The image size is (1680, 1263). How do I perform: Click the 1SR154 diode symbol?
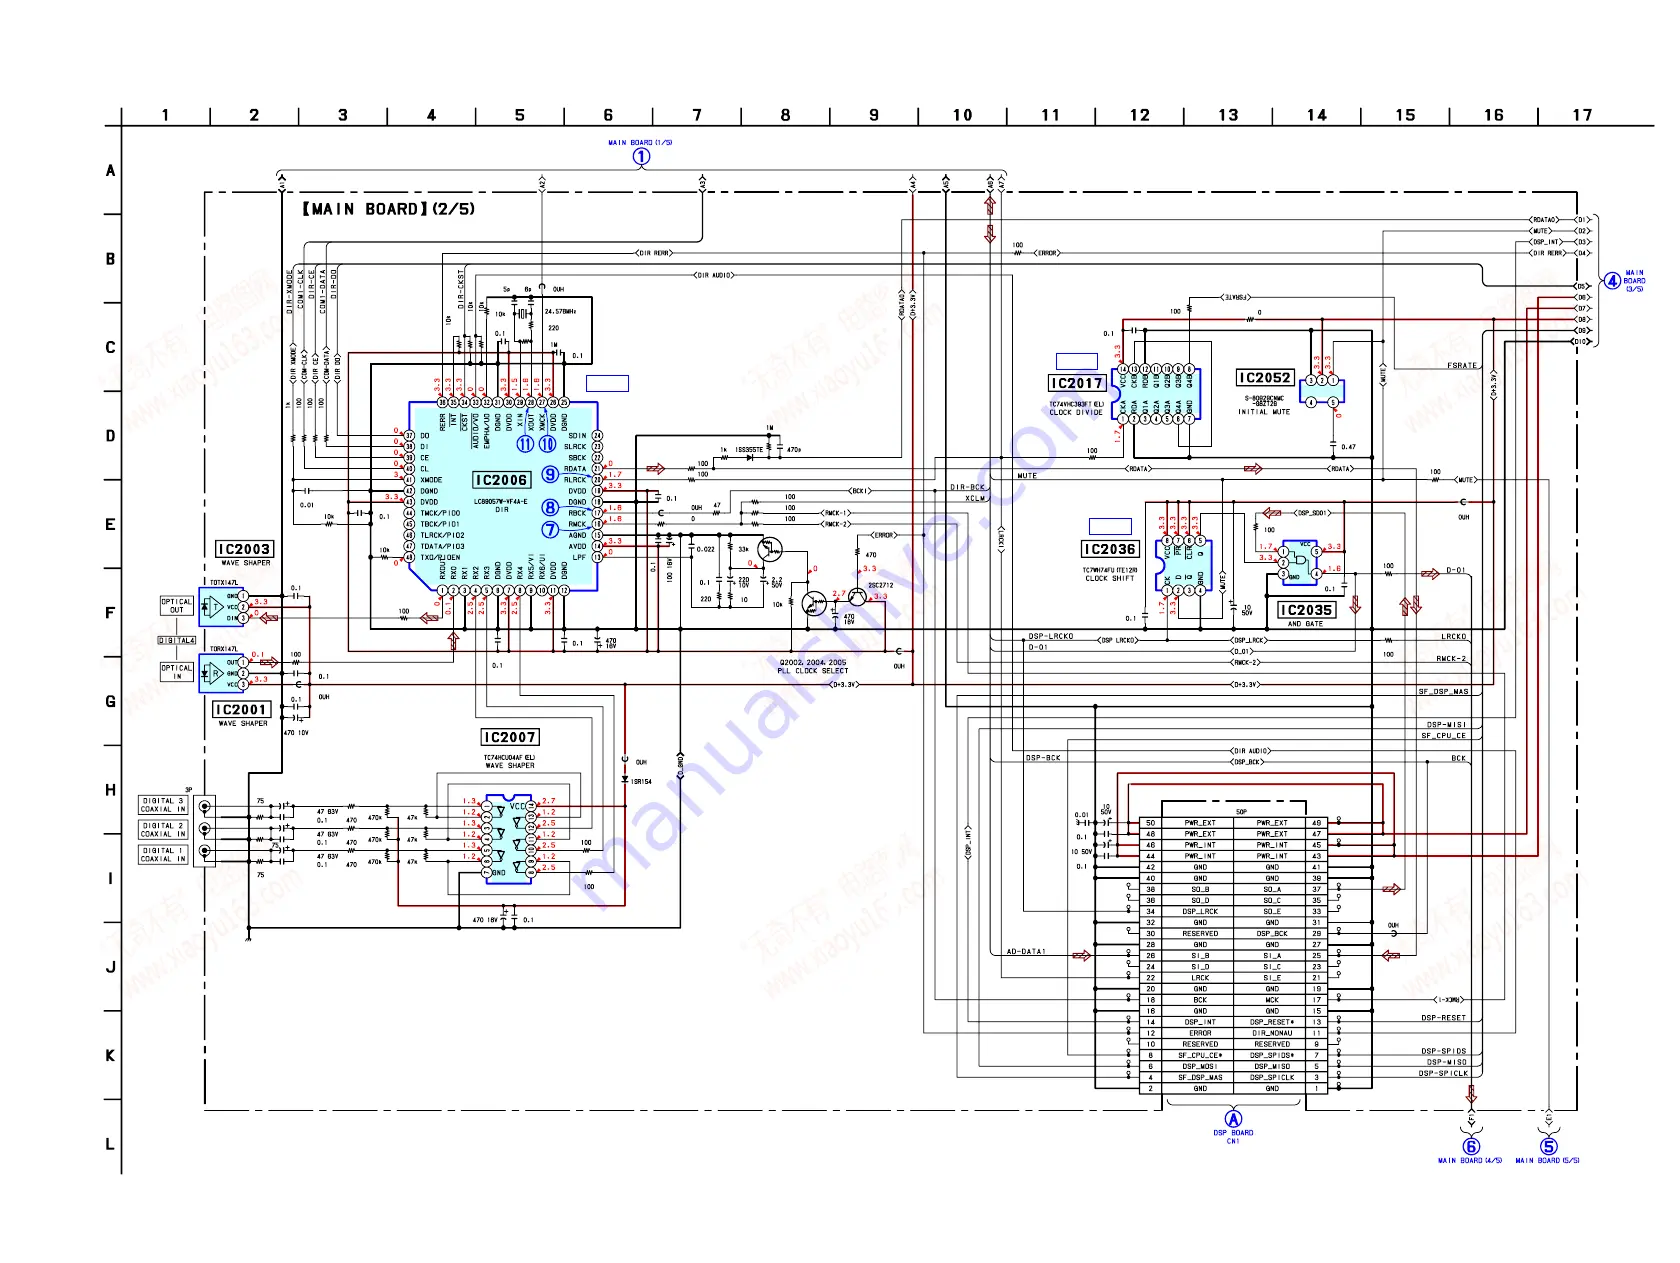point(625,780)
